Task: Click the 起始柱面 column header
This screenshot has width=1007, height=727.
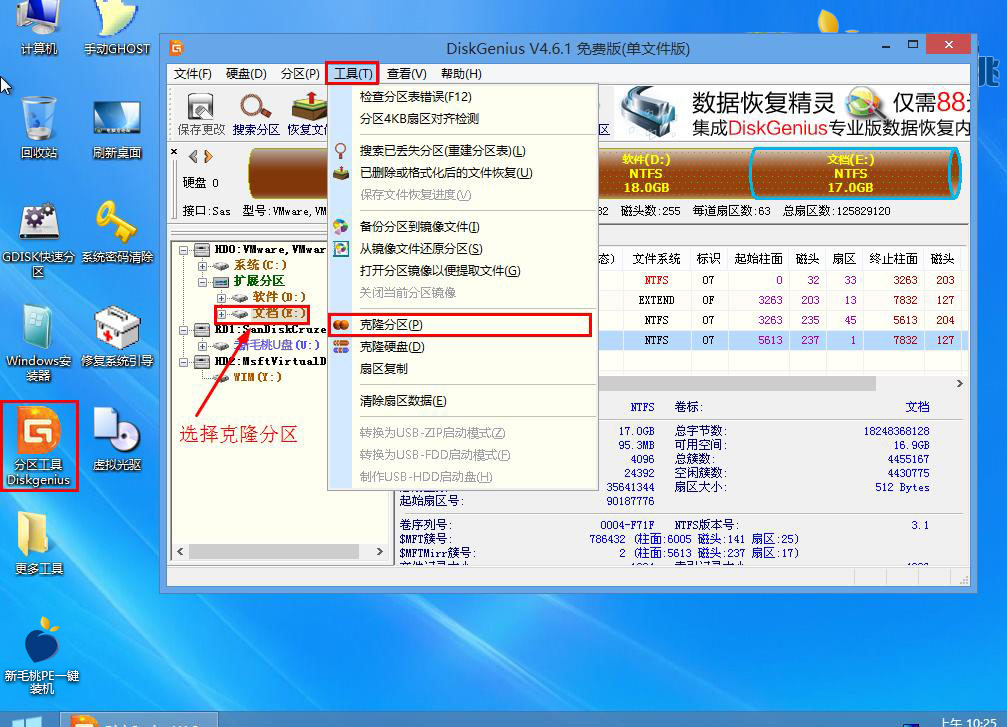Action: (758, 259)
